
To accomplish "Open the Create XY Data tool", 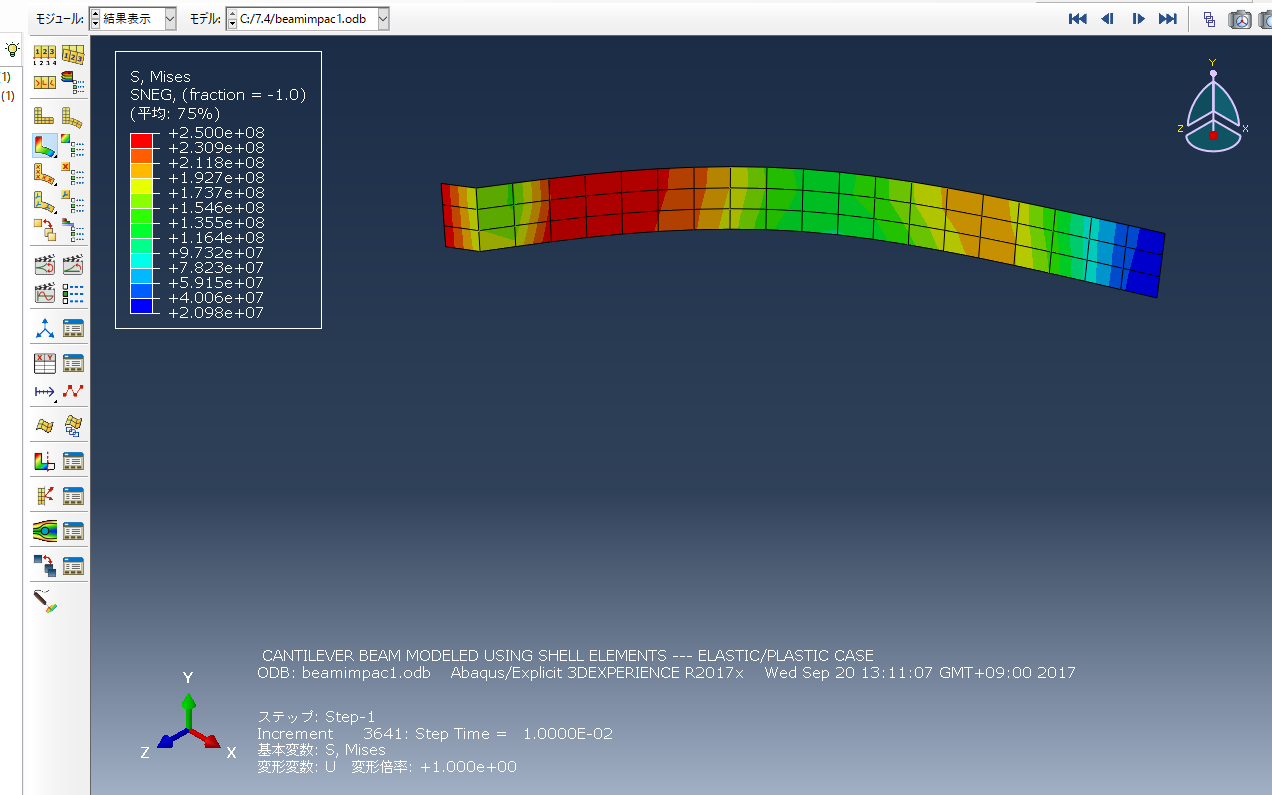I will pyautogui.click(x=45, y=362).
